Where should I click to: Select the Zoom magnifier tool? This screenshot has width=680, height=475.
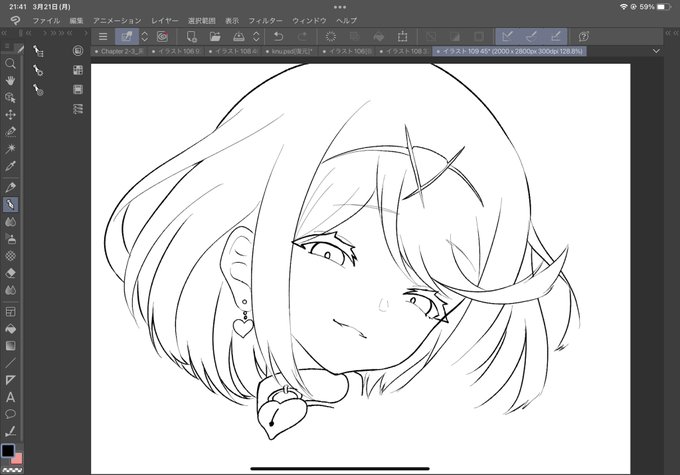[10, 64]
